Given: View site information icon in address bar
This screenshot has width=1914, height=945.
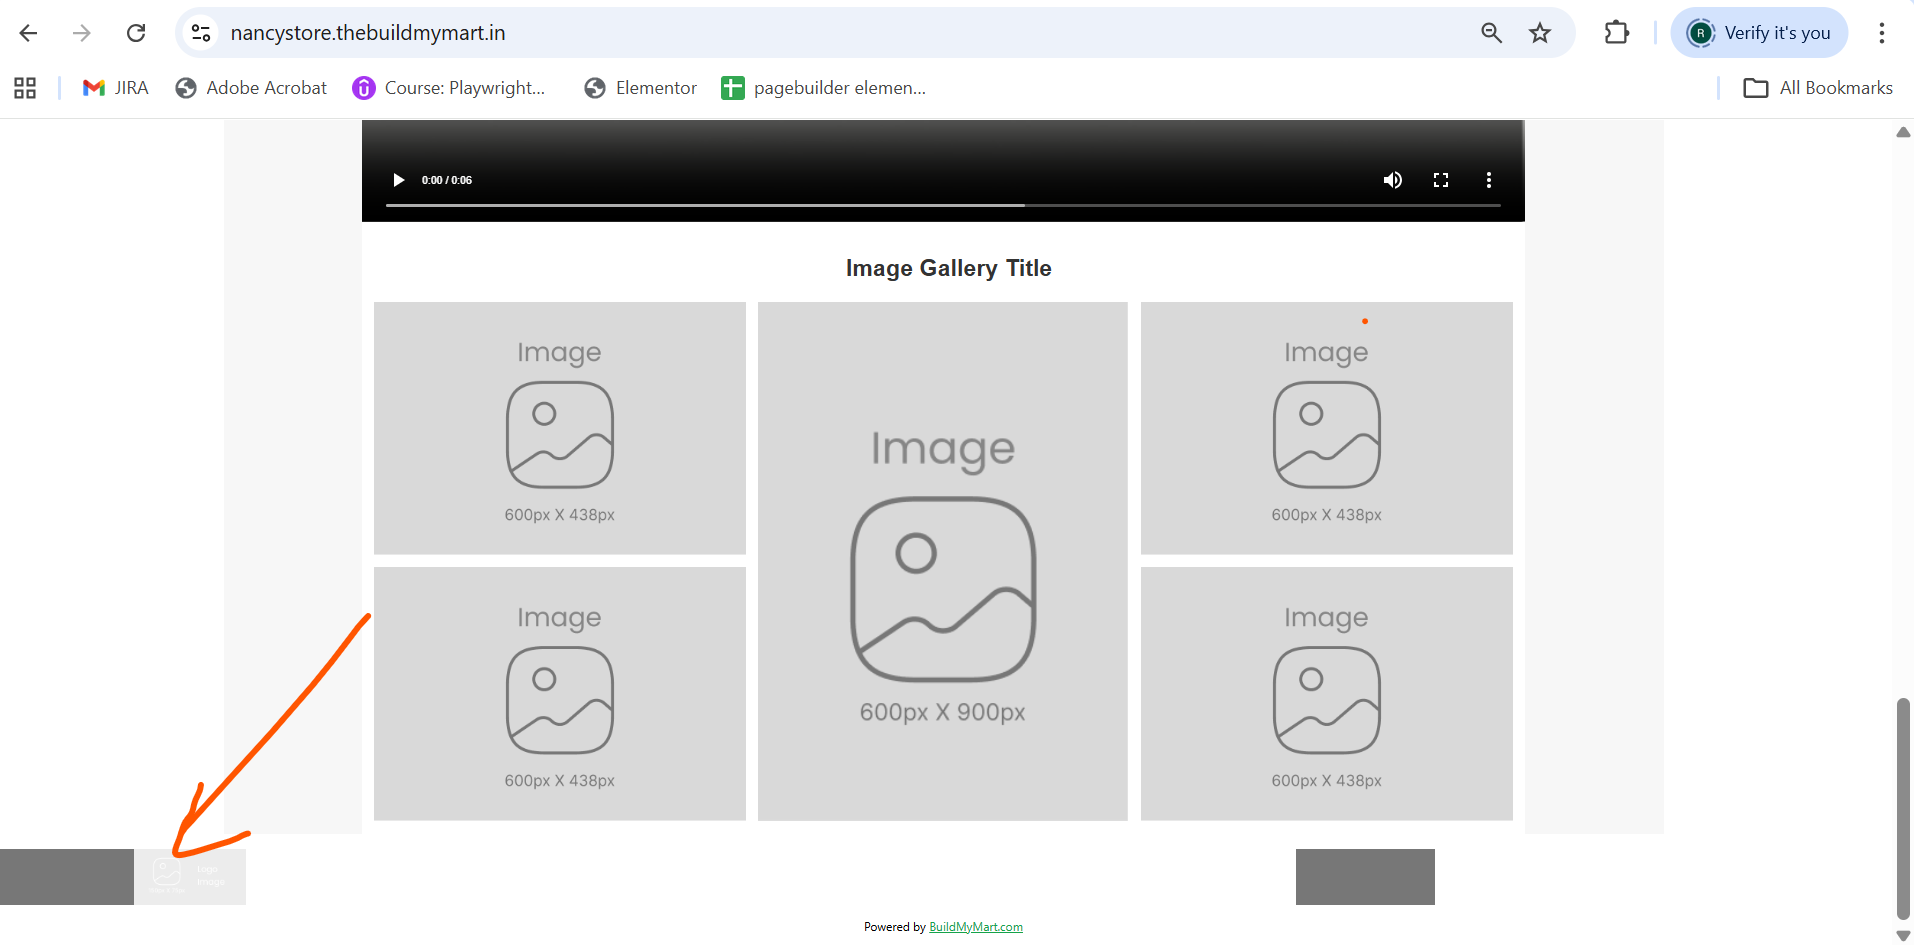Looking at the screenshot, I should click(201, 33).
